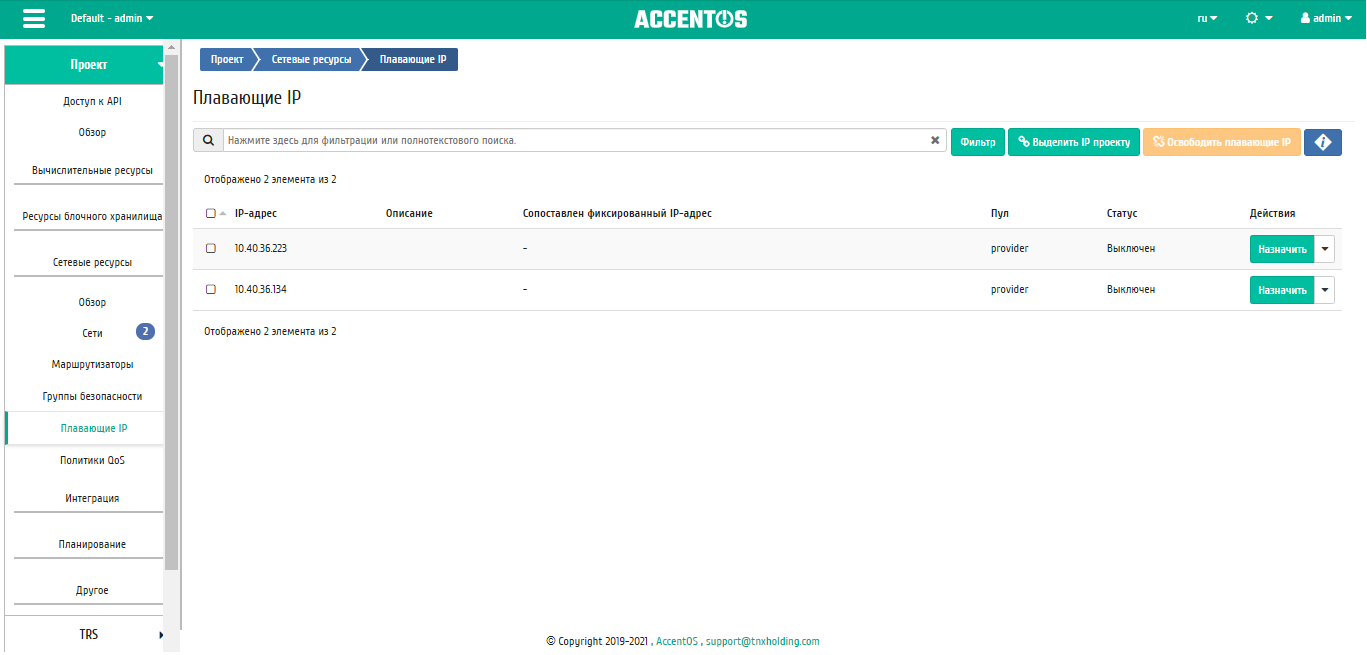Open the ru language dropdown
1367x655 pixels.
tap(1207, 18)
